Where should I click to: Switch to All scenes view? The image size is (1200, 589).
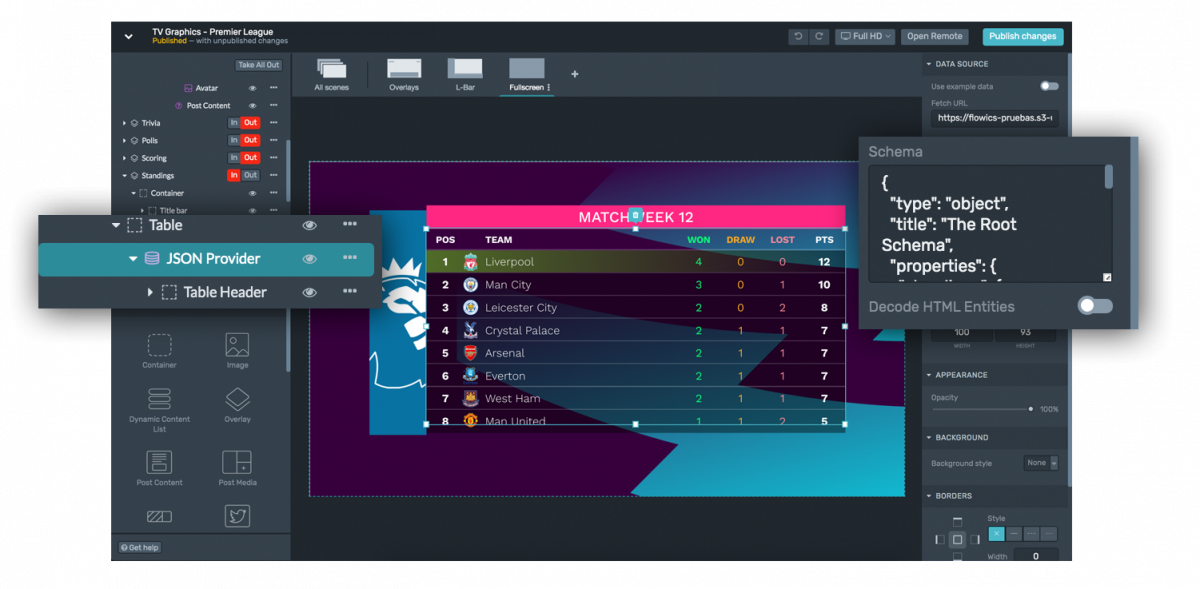pos(332,75)
